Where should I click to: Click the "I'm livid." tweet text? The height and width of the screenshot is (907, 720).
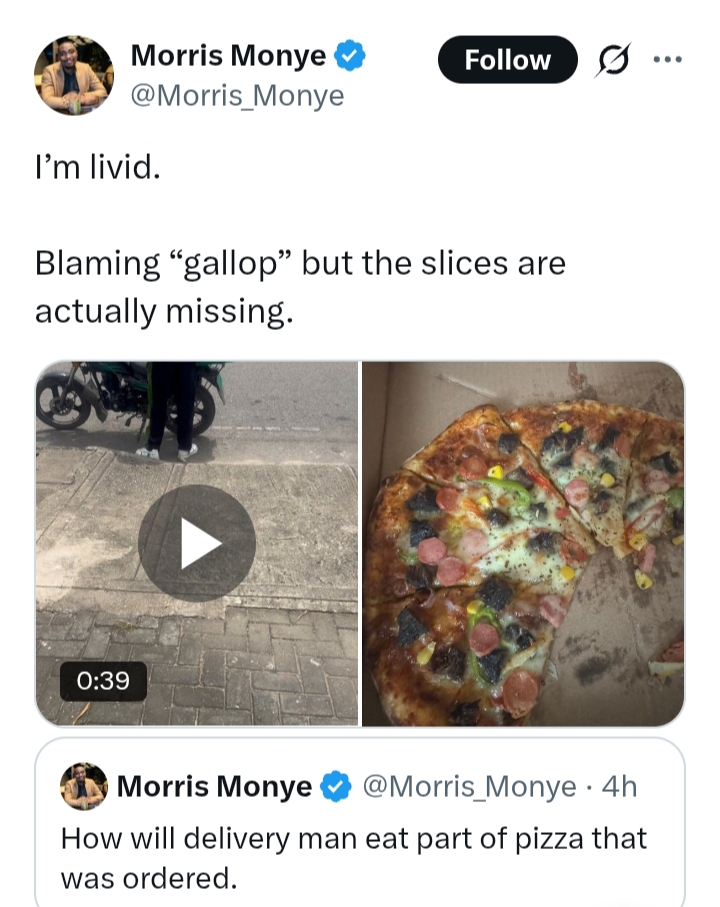97,167
